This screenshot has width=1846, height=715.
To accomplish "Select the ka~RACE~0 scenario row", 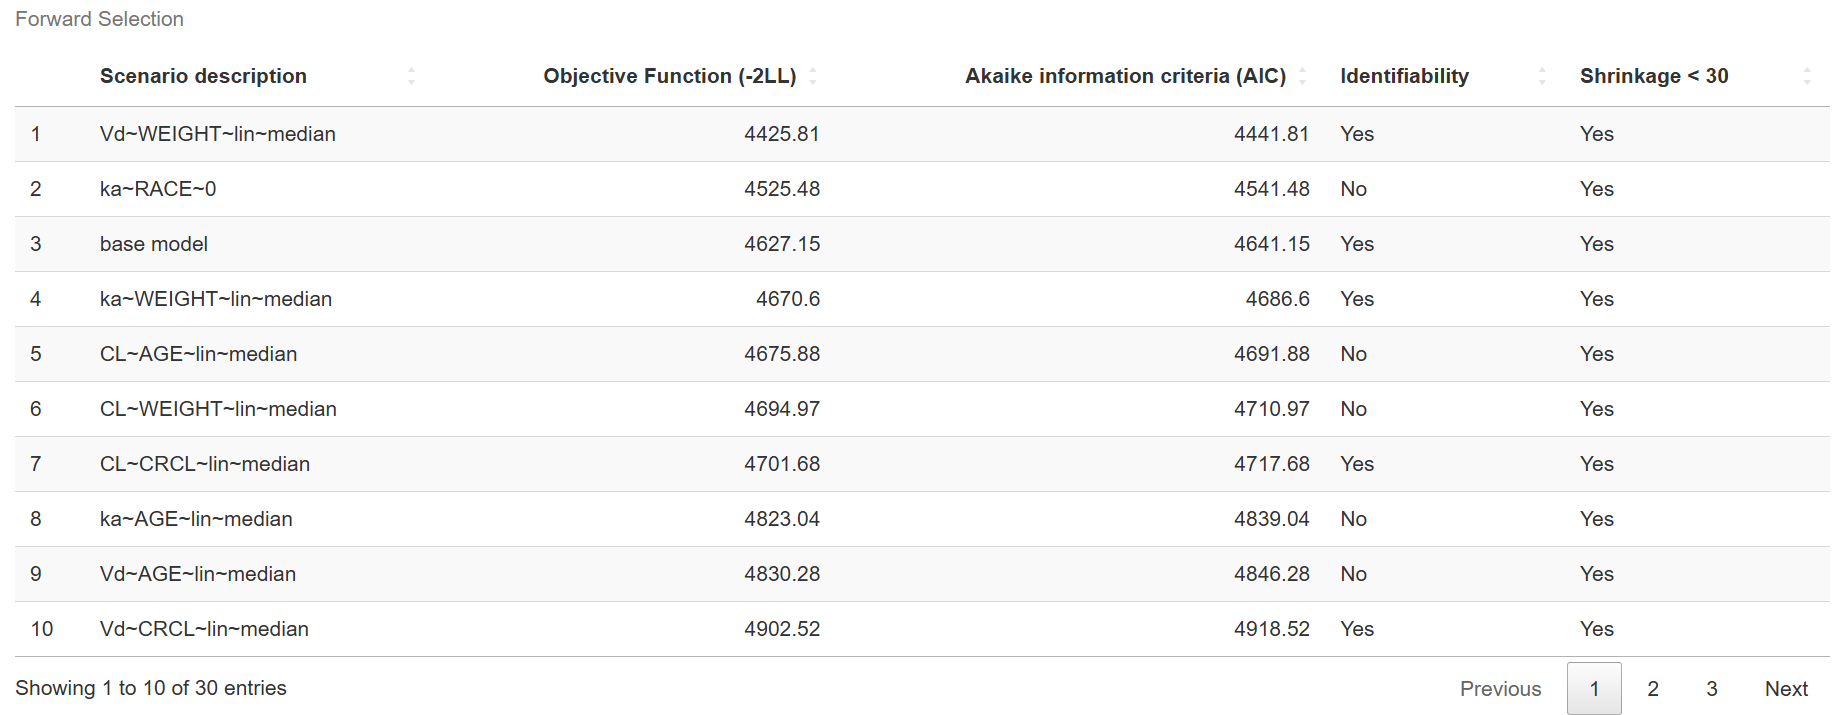I will [x=922, y=189].
